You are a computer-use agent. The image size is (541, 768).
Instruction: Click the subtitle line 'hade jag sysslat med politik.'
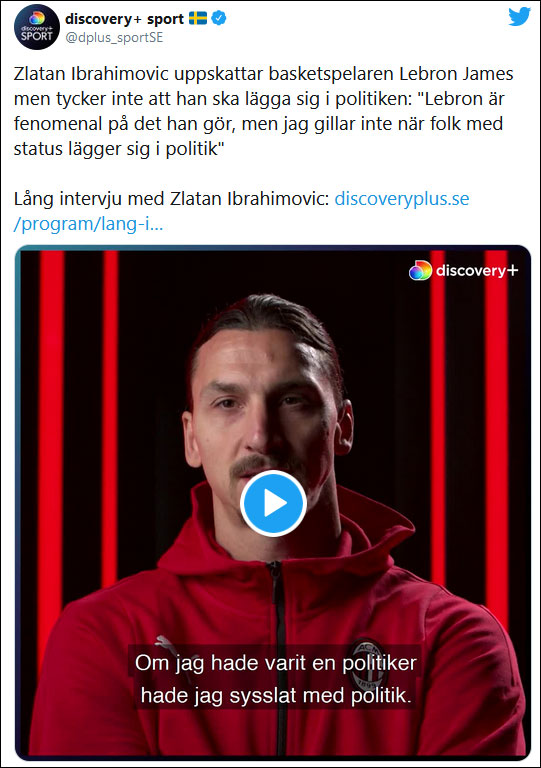[x=276, y=695]
